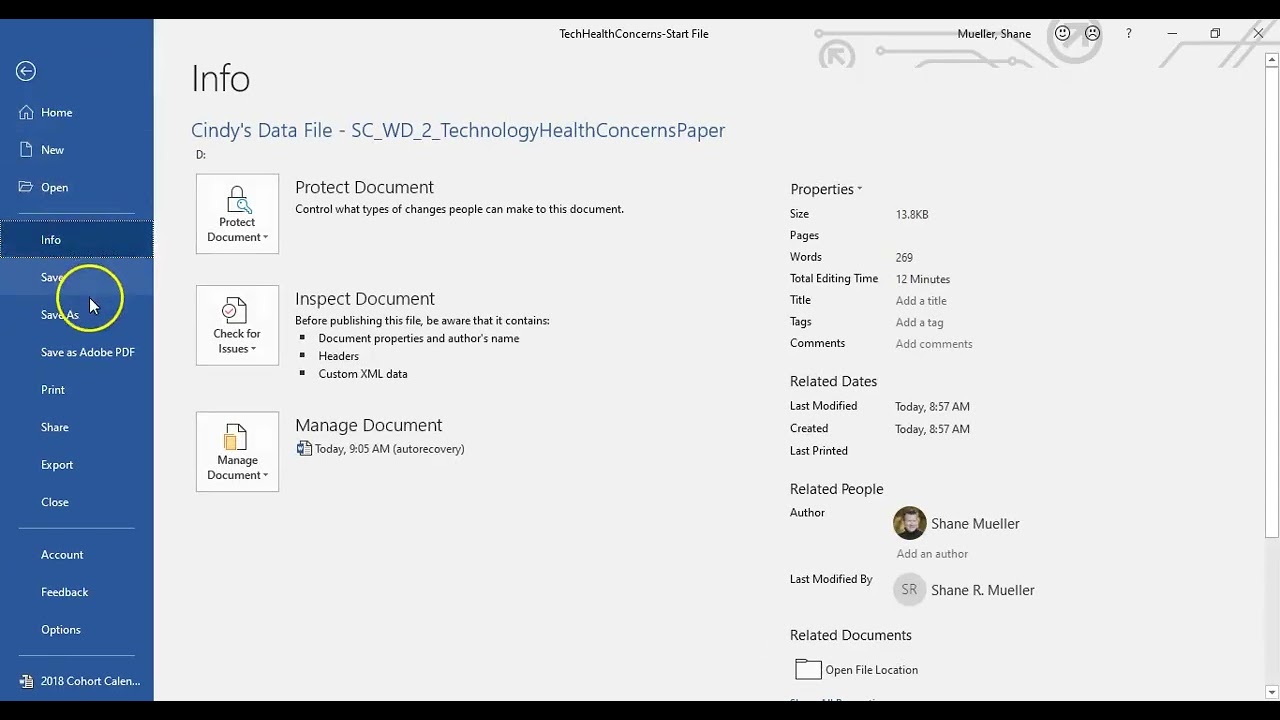The height and width of the screenshot is (720, 1280).
Task: Click the SR avatar for Shane R. Mueller
Action: (909, 590)
